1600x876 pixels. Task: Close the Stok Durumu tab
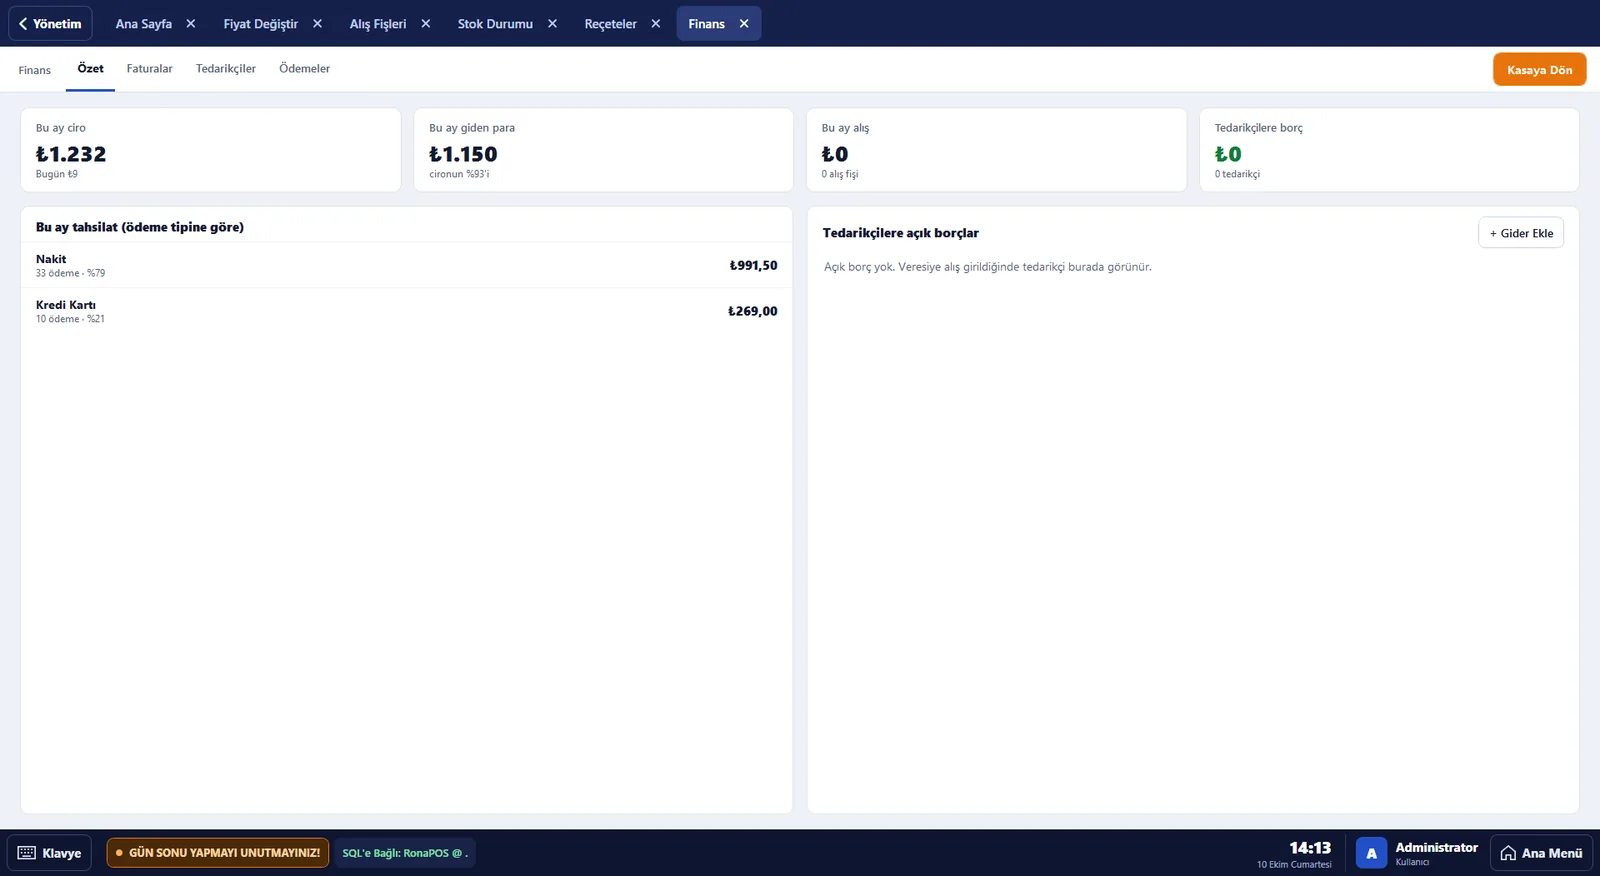(x=552, y=24)
